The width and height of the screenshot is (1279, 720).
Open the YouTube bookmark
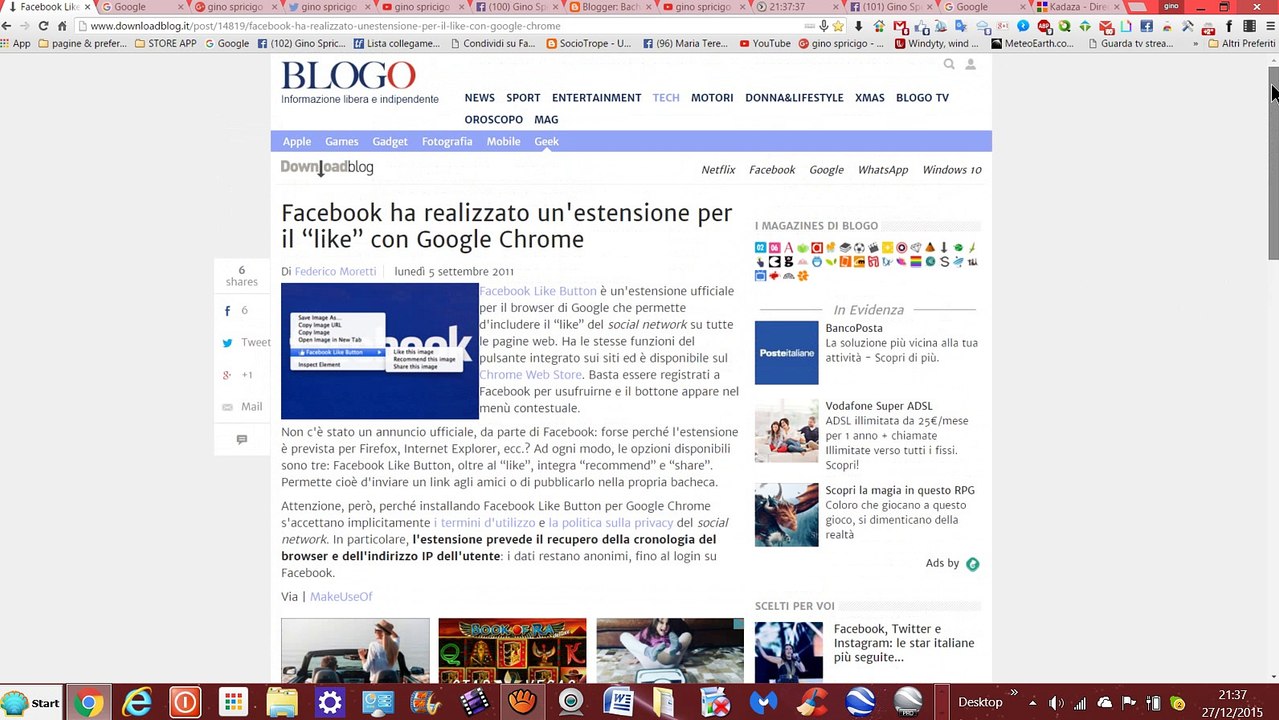point(765,44)
